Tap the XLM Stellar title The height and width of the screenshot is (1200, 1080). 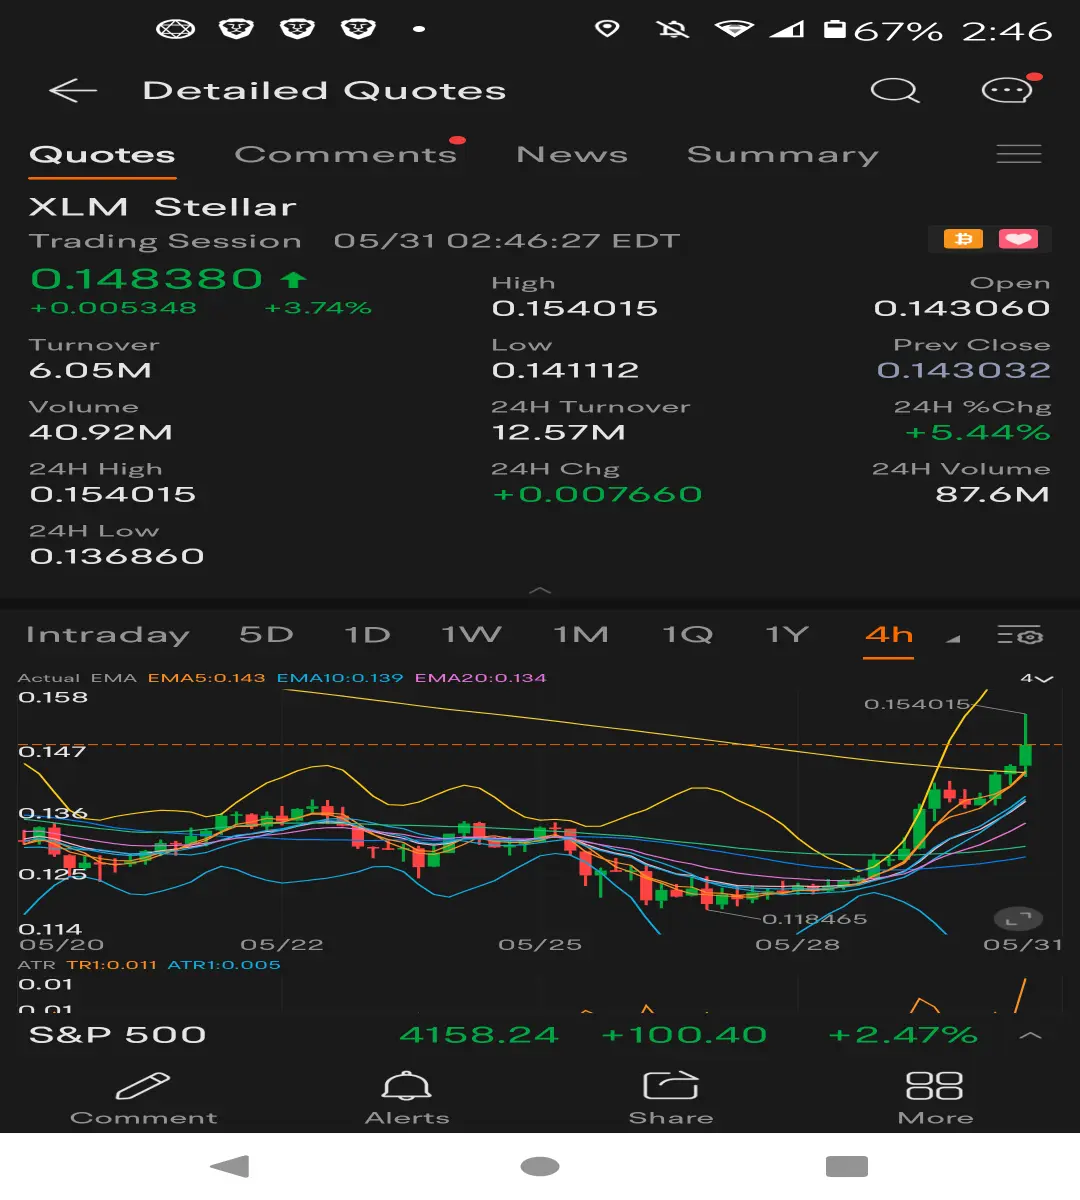[x=163, y=207]
